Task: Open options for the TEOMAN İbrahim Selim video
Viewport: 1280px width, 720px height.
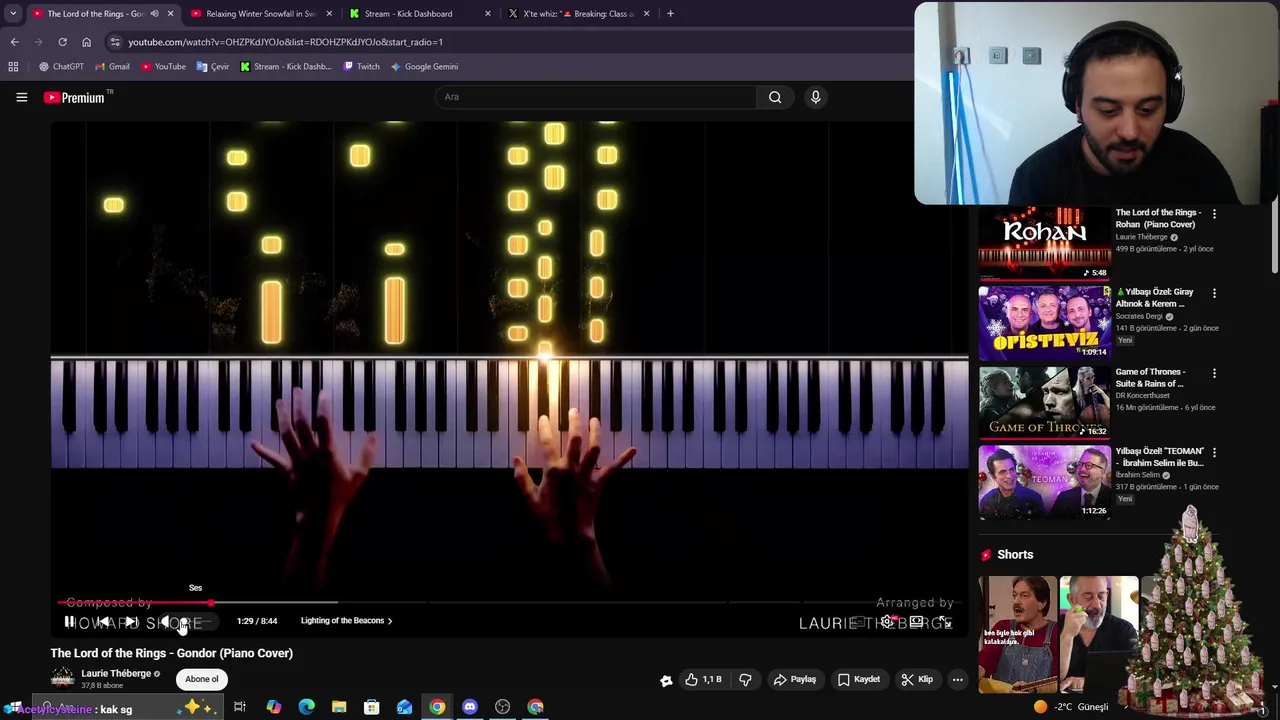Action: point(1214,452)
